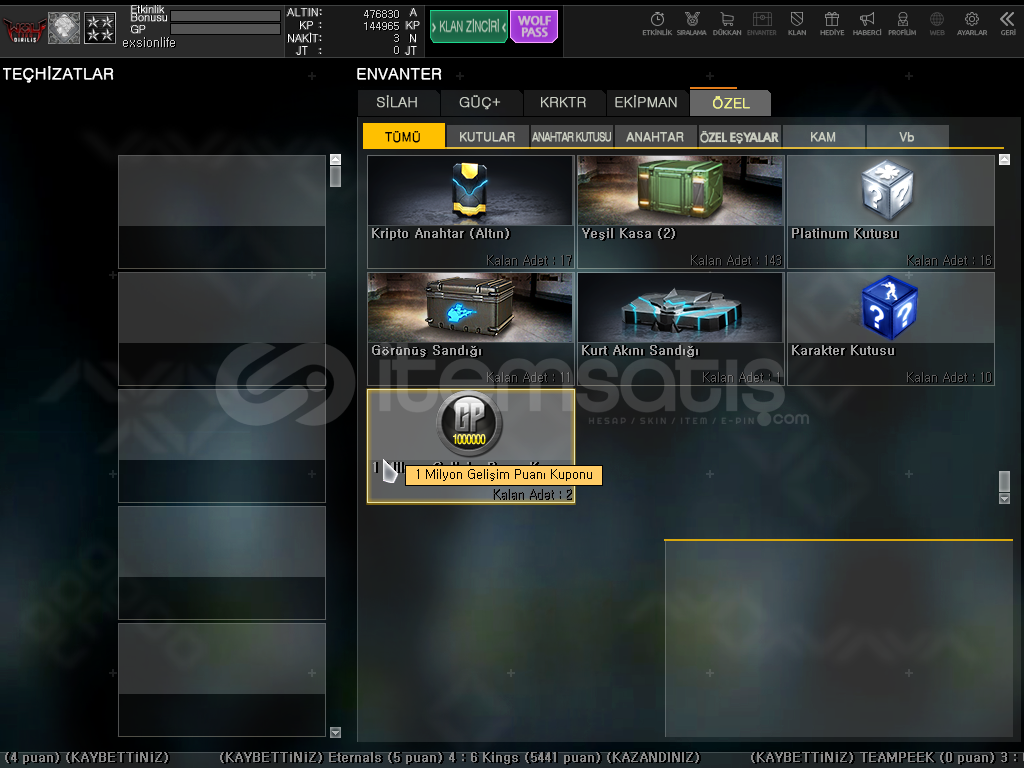1024x768 pixels.
Task: Open the Sıralama ranking icon
Action: click(691, 23)
